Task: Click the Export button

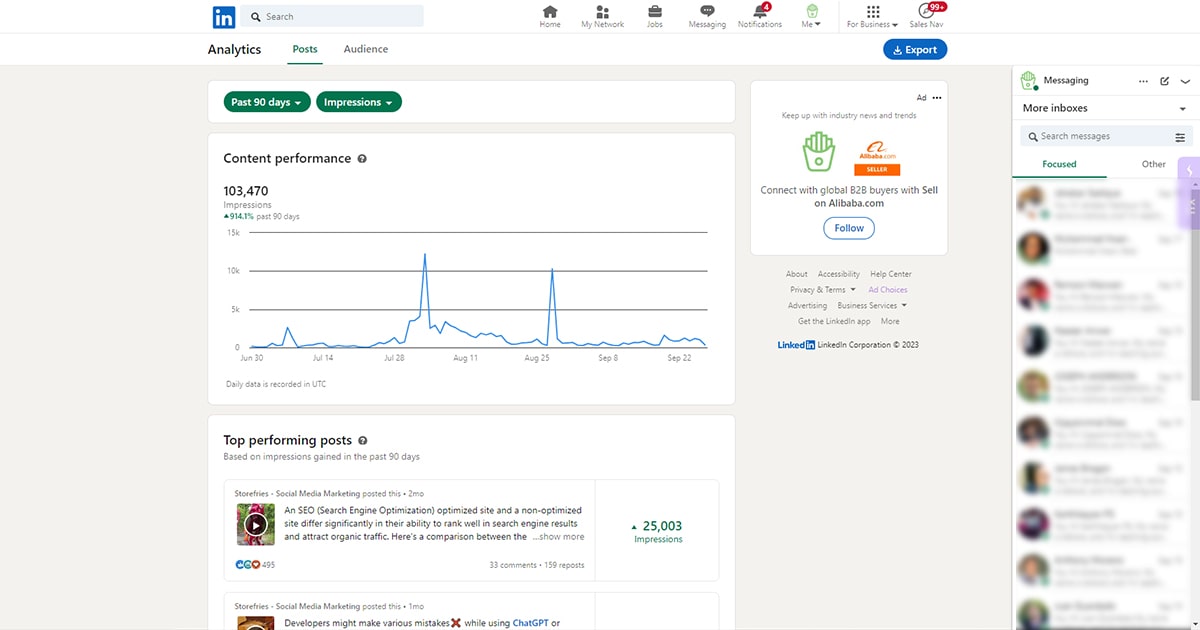Action: pyautogui.click(x=914, y=50)
